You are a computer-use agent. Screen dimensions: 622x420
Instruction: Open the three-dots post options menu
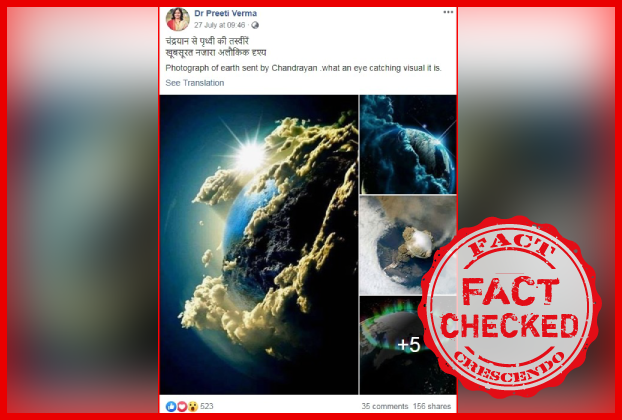point(448,12)
